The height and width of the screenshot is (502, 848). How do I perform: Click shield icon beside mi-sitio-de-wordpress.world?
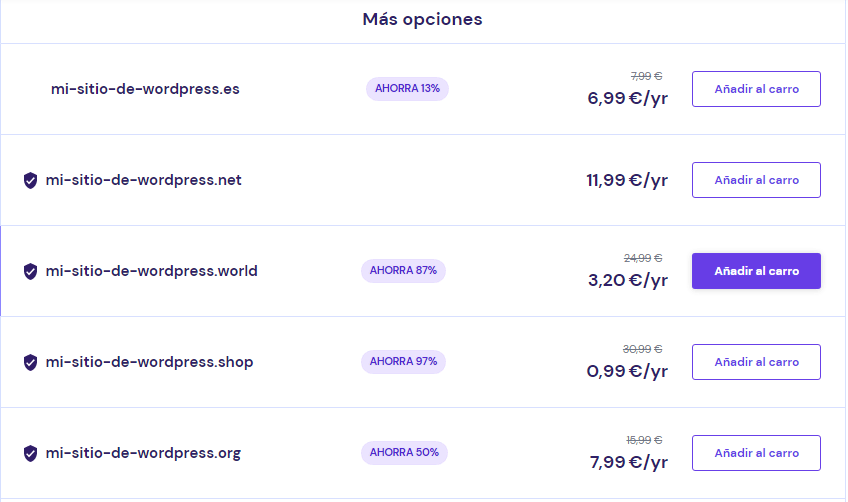[30, 271]
